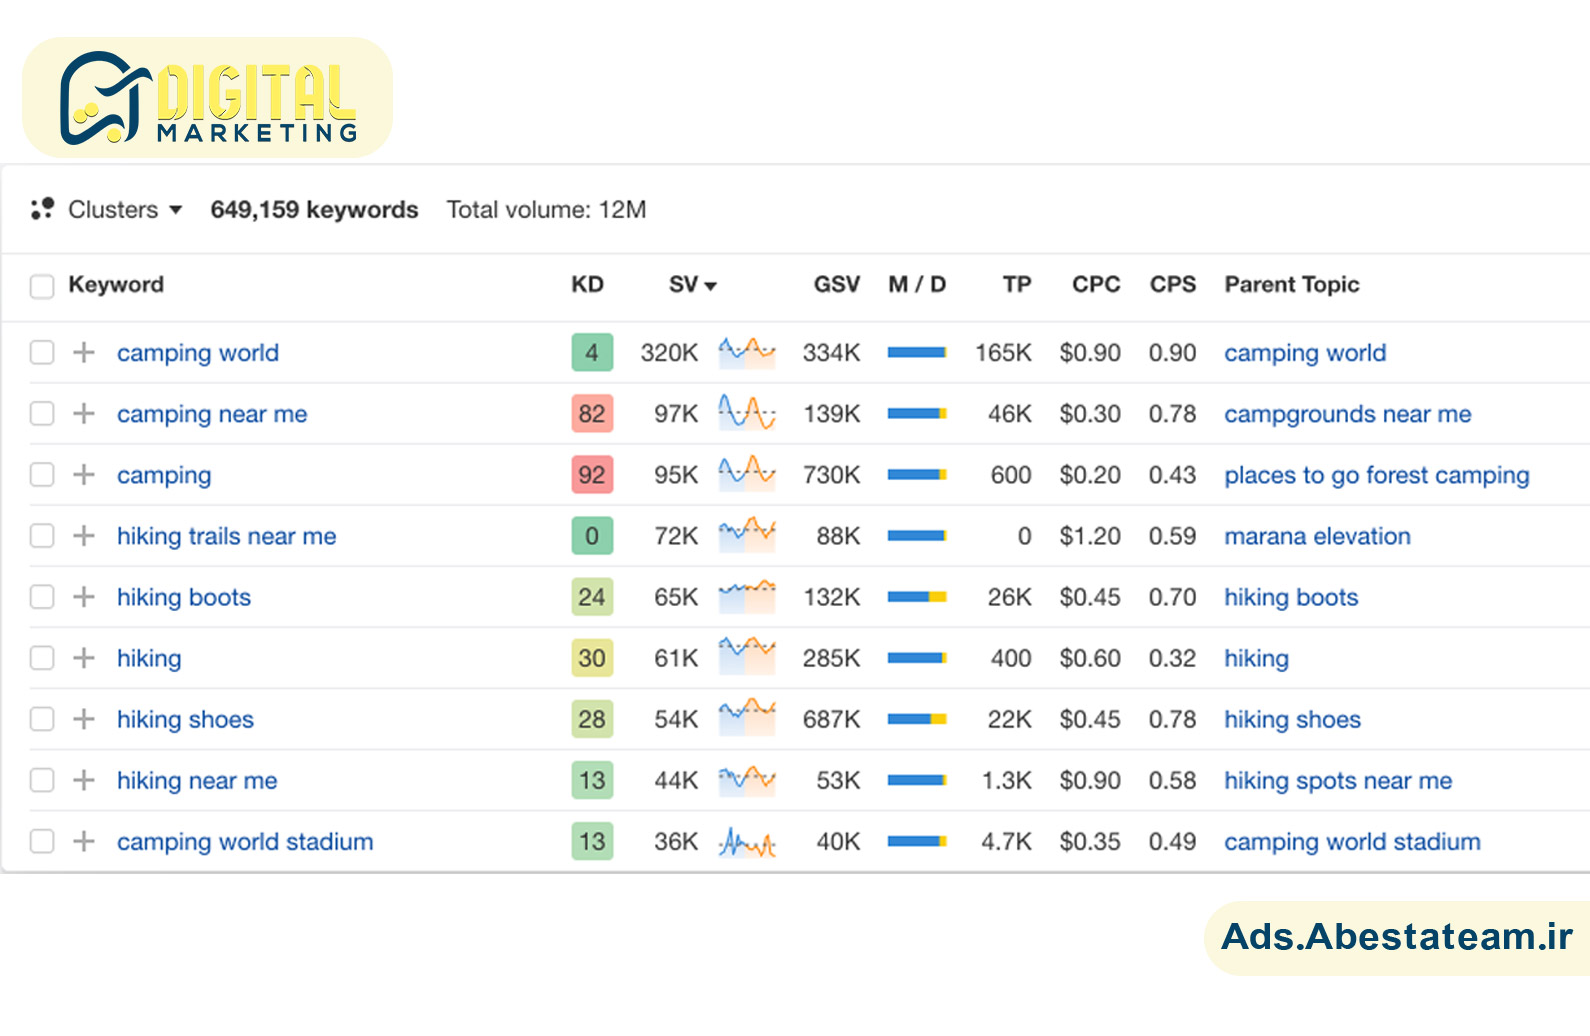Click the TP column header
The width and height of the screenshot is (1590, 1036).
1017,284
